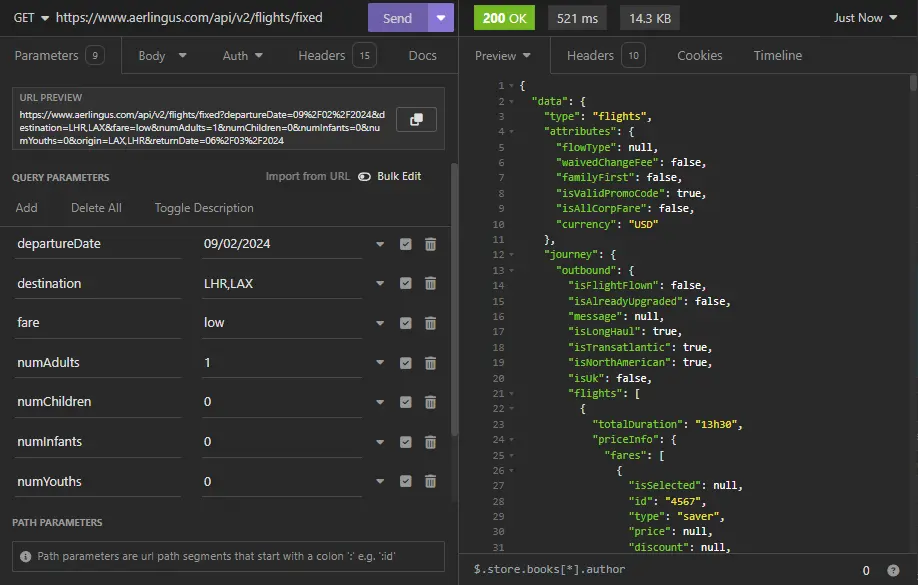Toggle the fare parameter checkbox
Viewport: 918px width, 585px height.
pyautogui.click(x=405, y=323)
